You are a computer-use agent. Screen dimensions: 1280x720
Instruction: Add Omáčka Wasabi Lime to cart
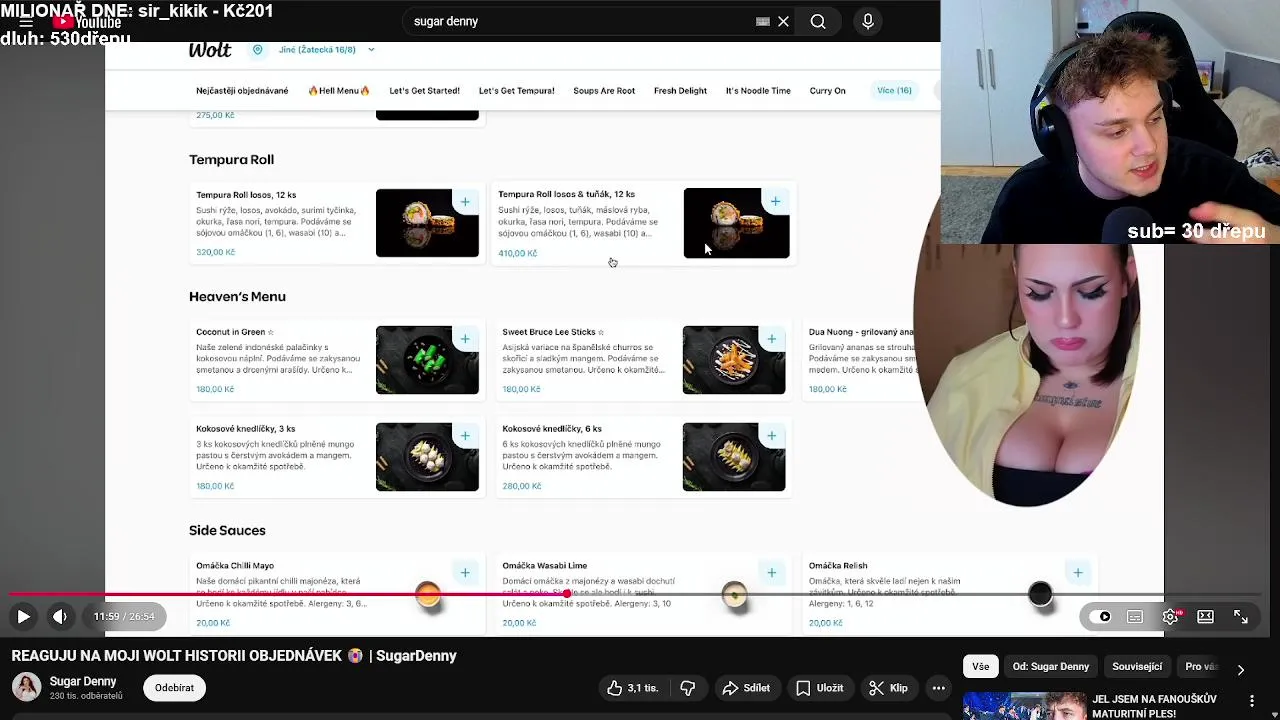pos(772,573)
